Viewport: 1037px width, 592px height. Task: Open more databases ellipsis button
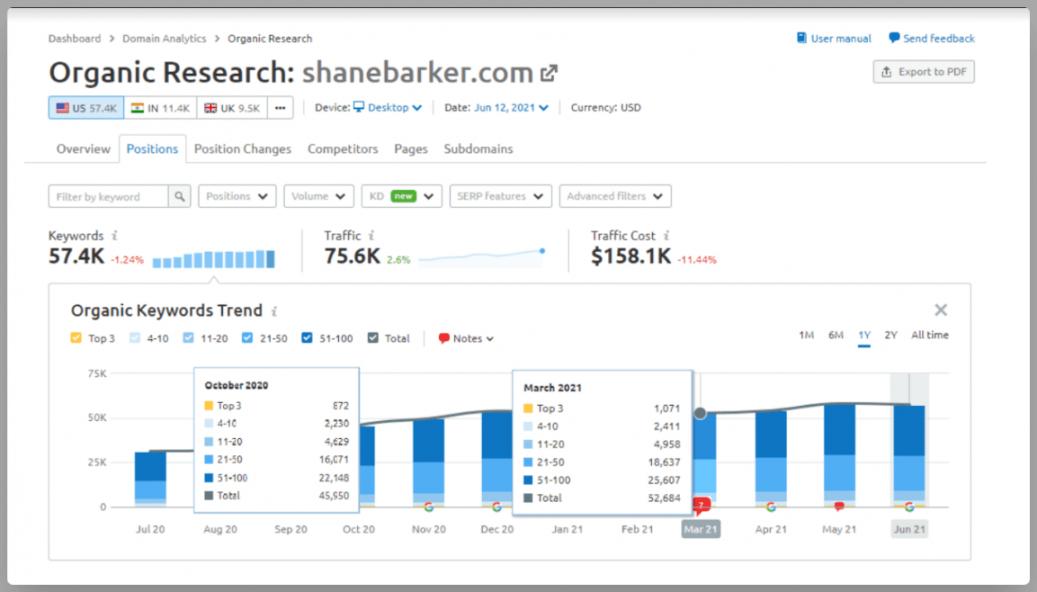(x=280, y=108)
